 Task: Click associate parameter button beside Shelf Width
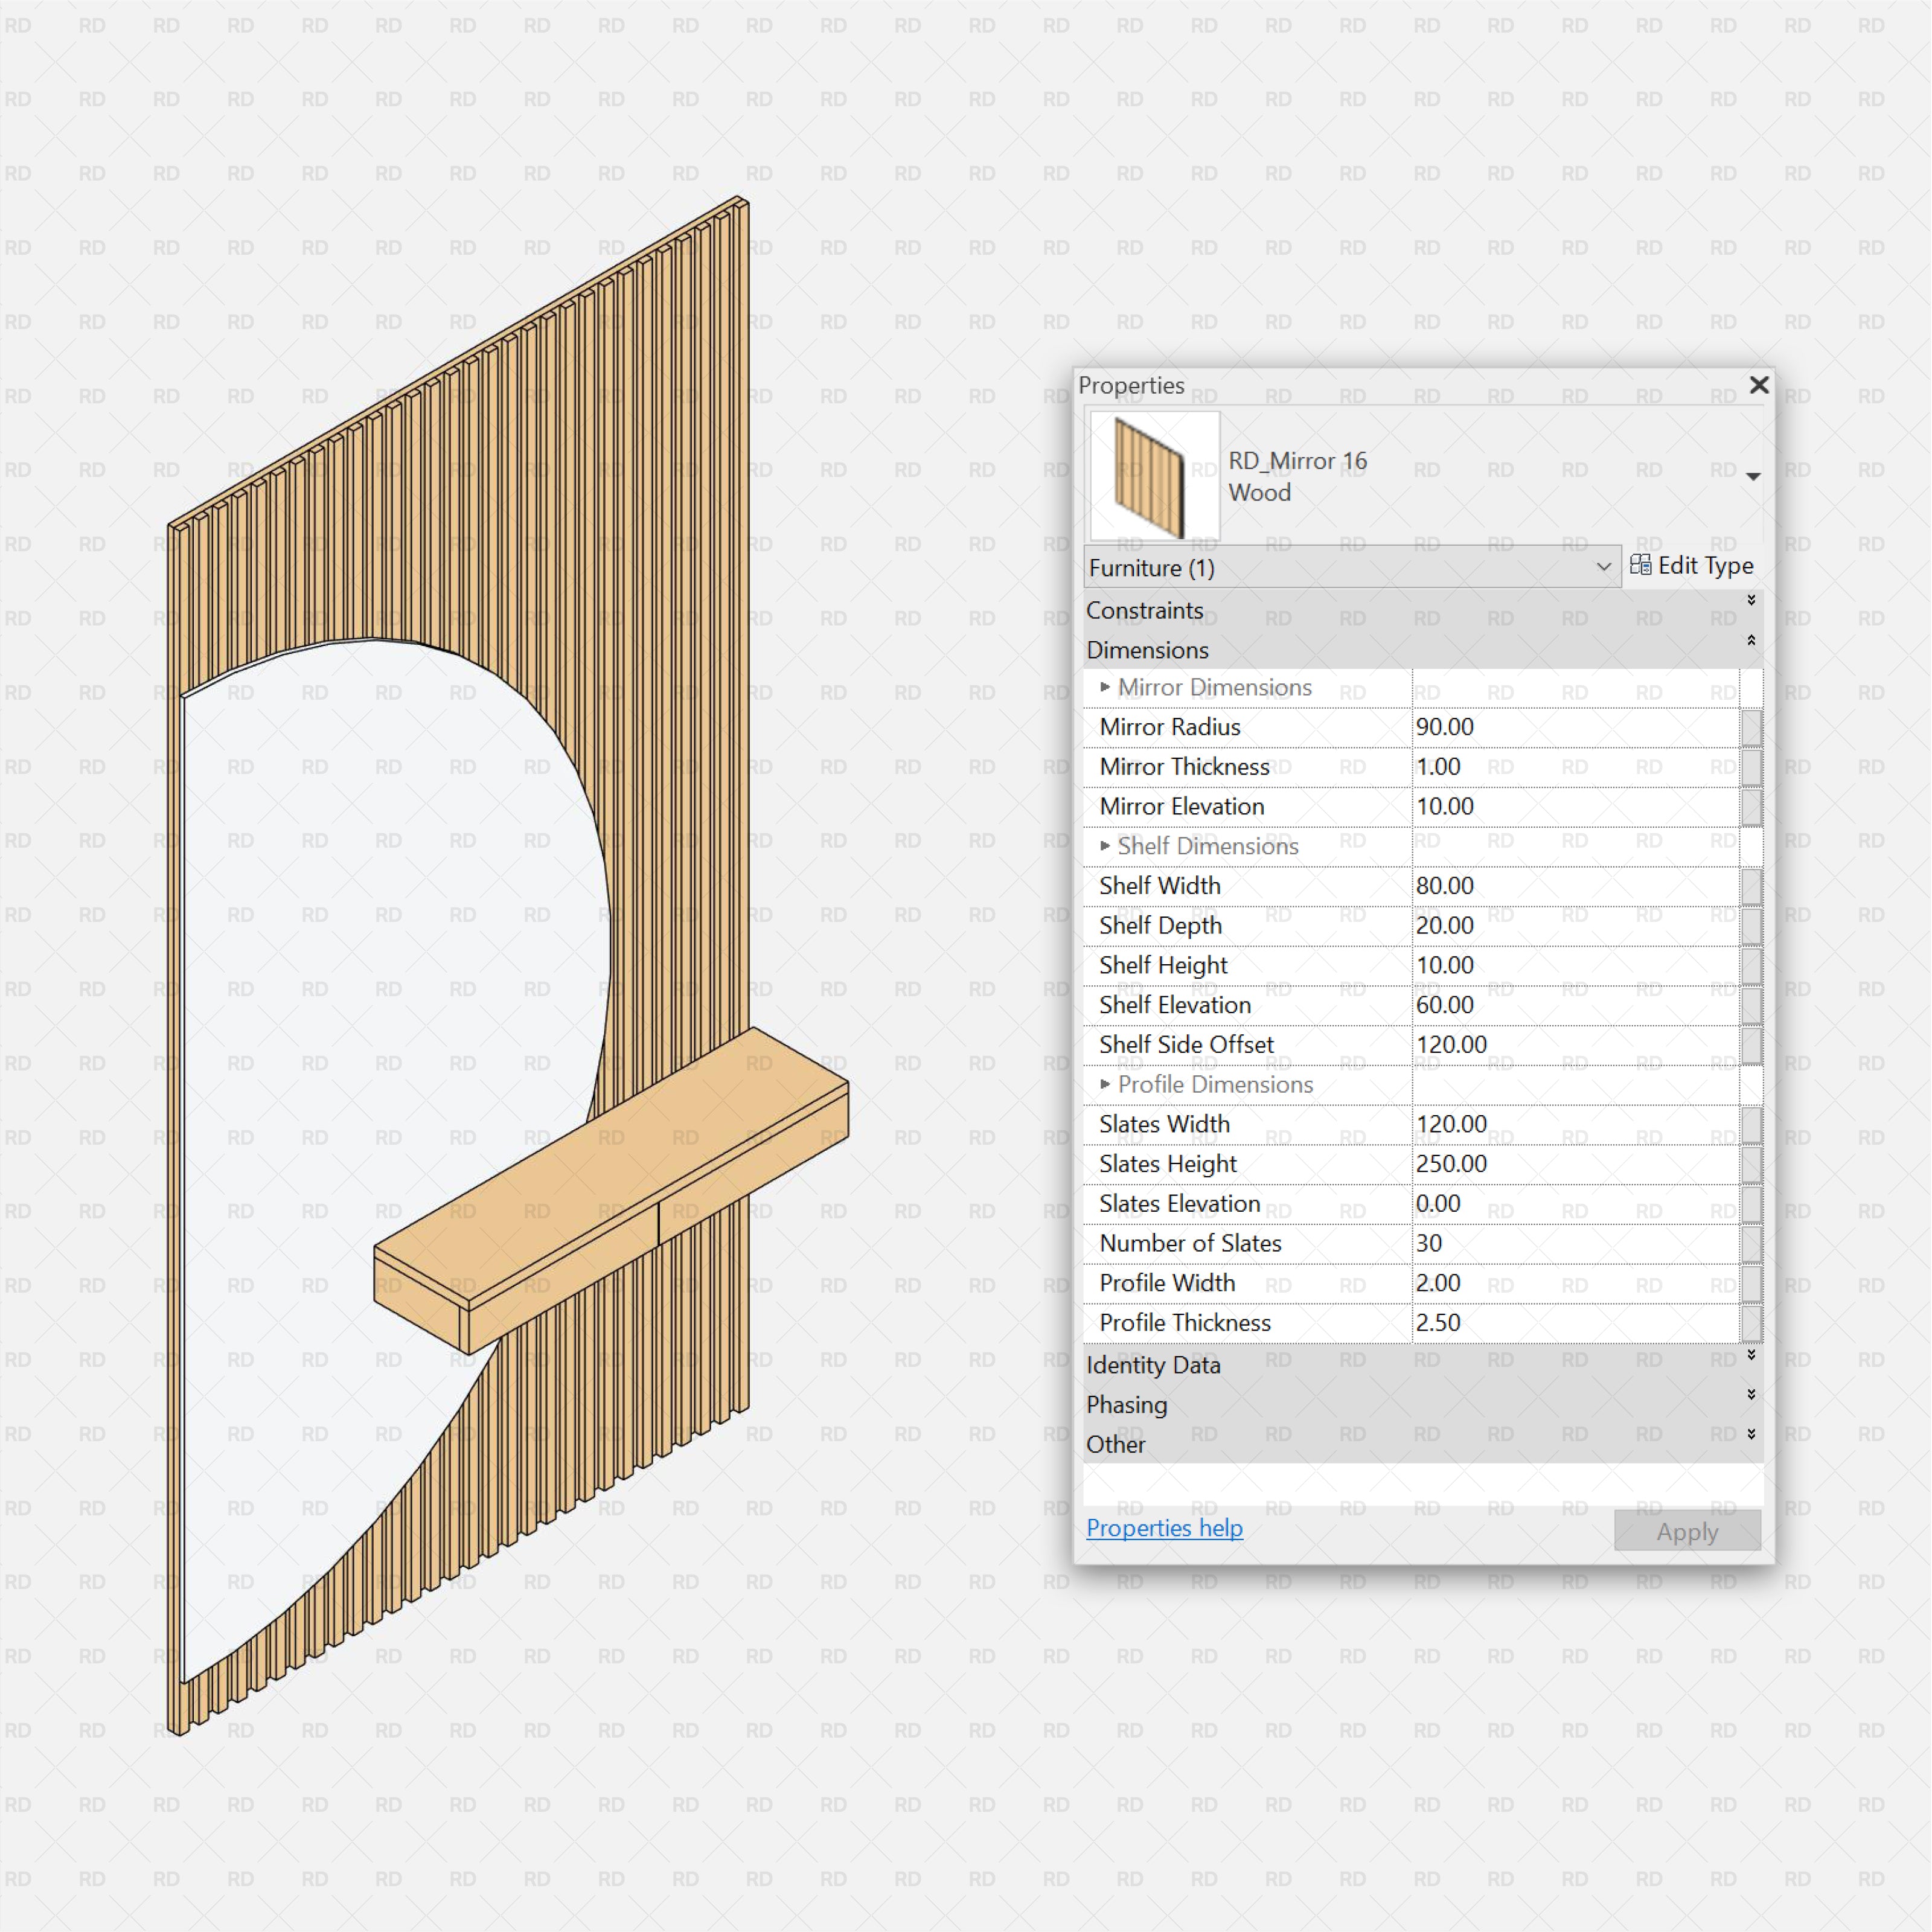point(1752,885)
